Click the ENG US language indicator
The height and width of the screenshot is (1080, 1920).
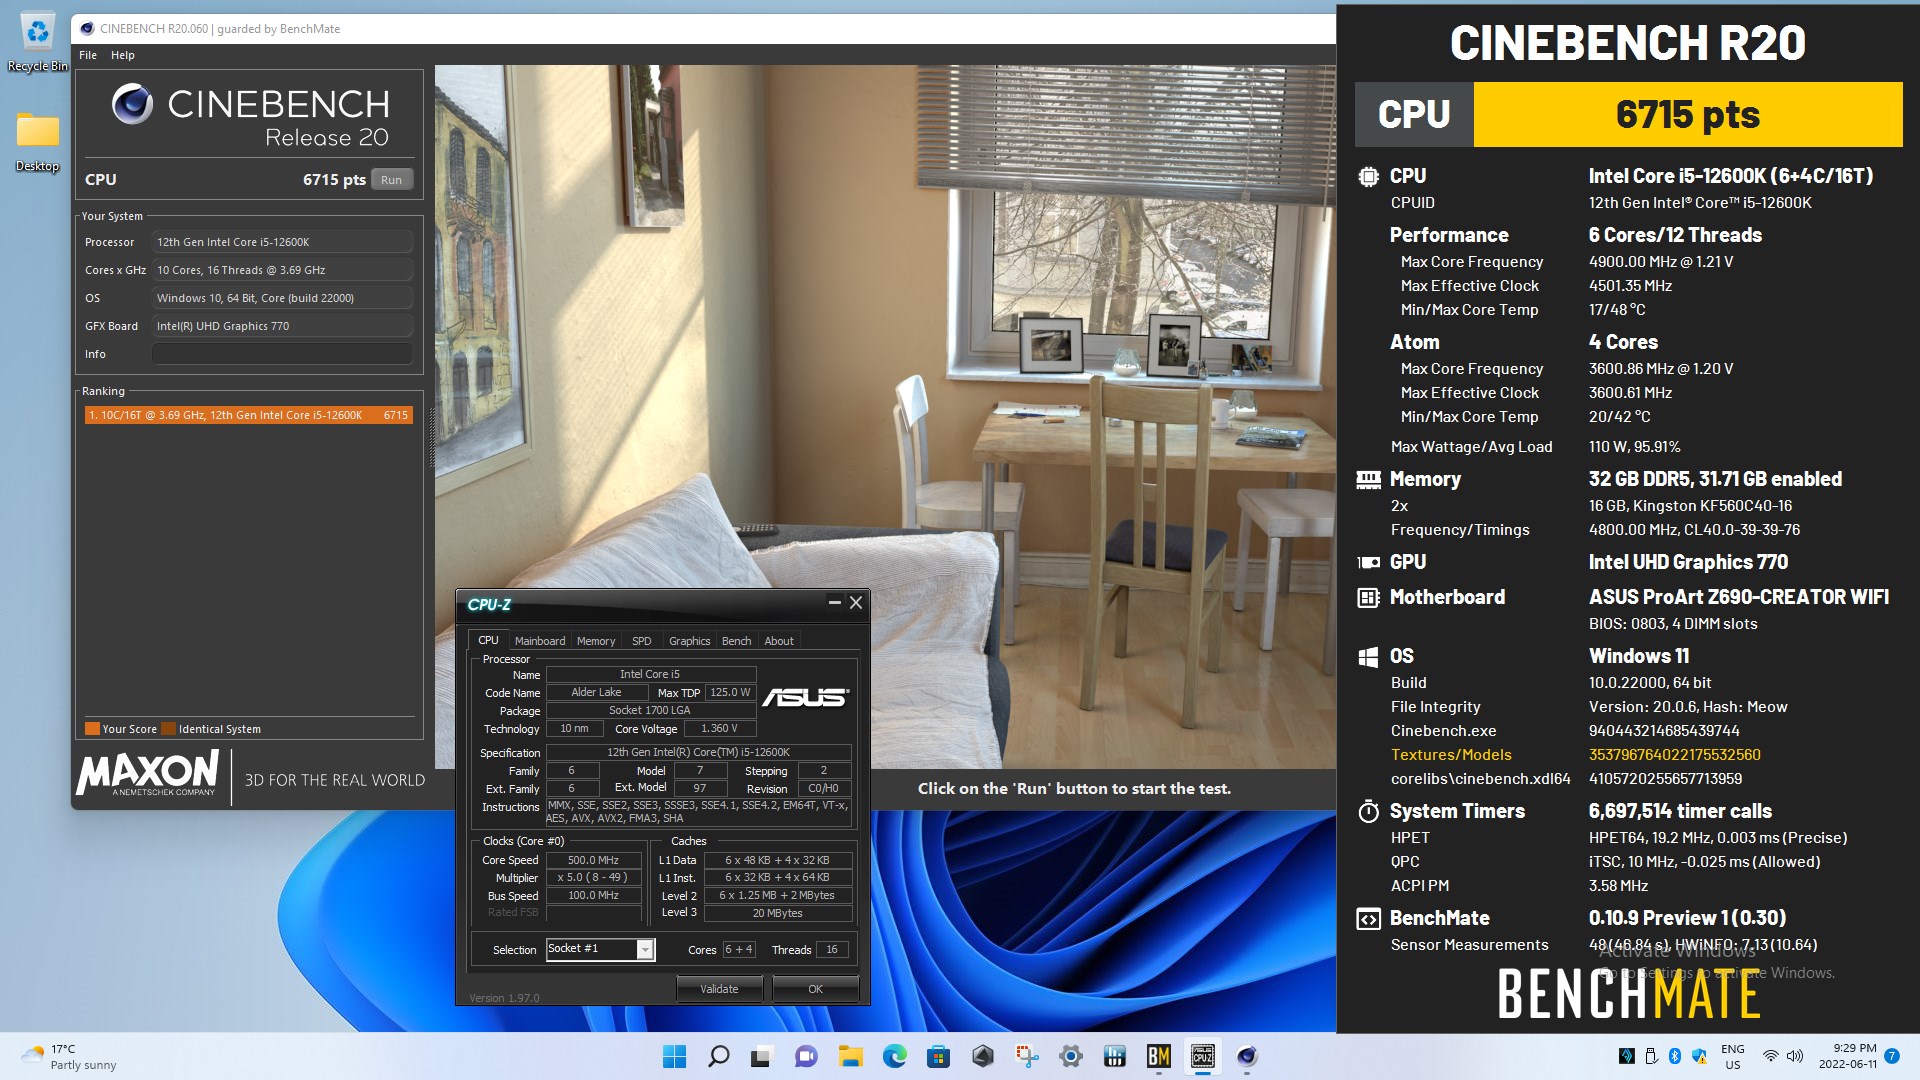pos(1733,1057)
